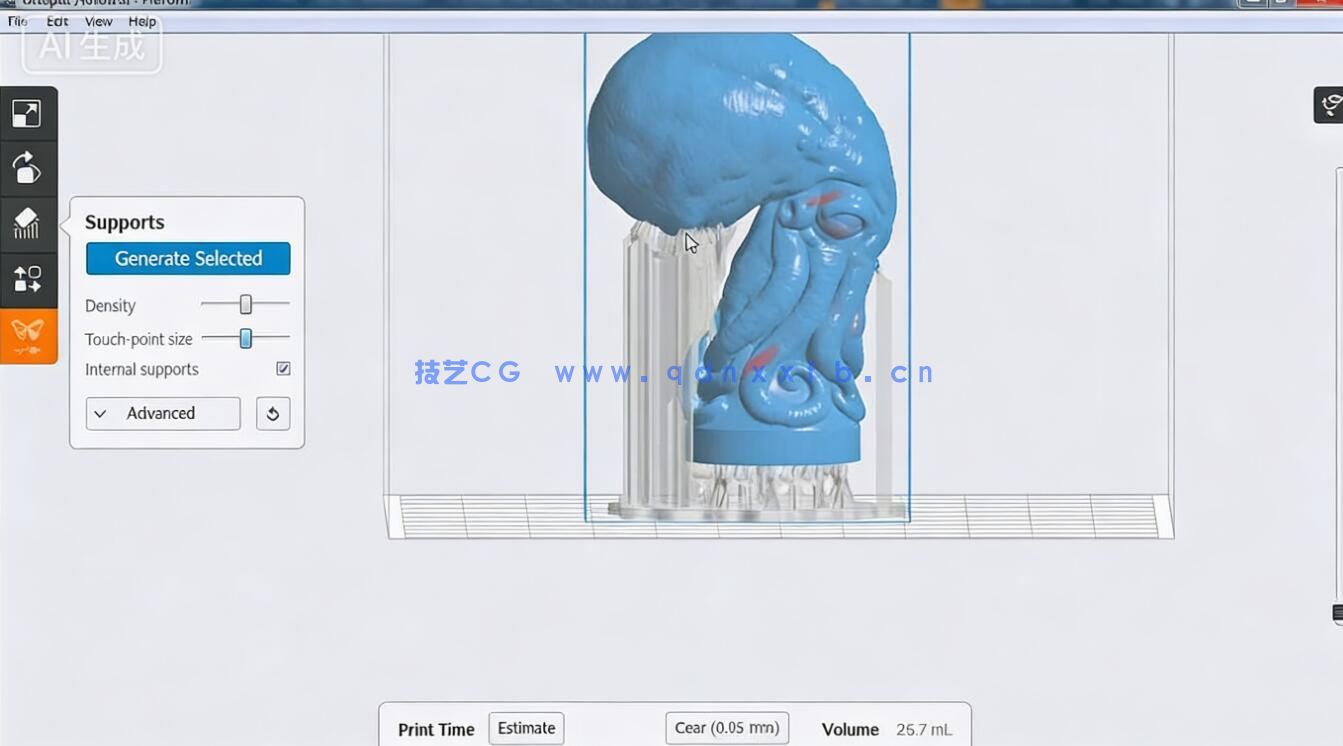Open the Cear (0.05 mm) material dropdown
This screenshot has height=746, width=1343.
pos(727,728)
